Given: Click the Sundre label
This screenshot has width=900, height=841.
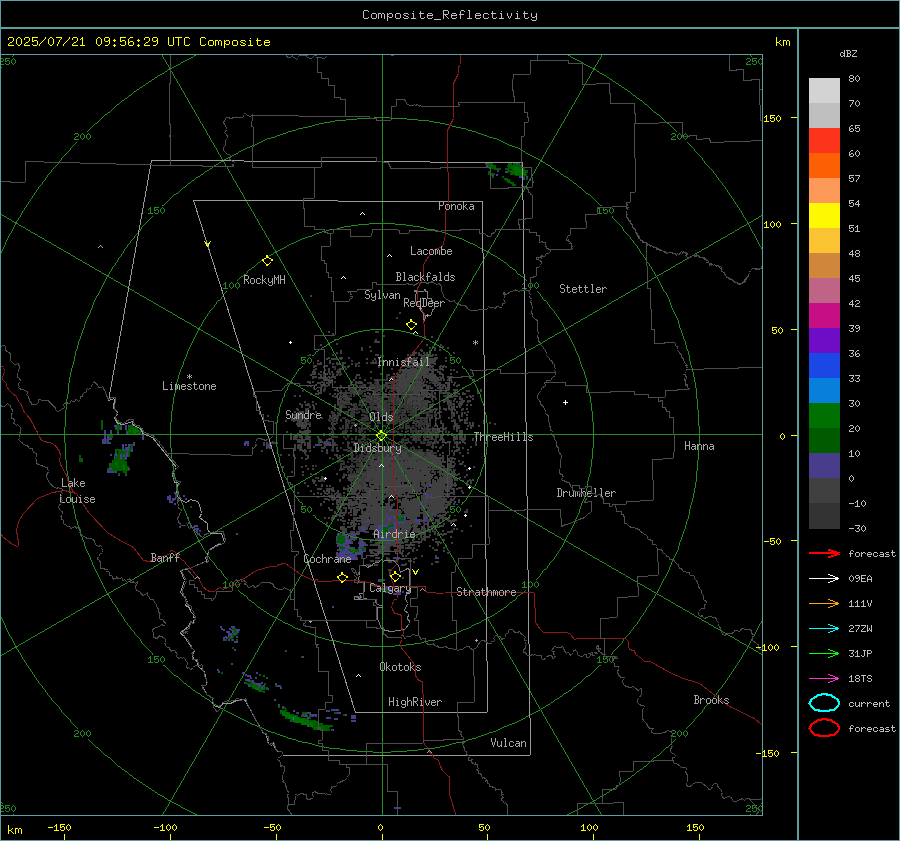Looking at the screenshot, I should (x=303, y=414).
